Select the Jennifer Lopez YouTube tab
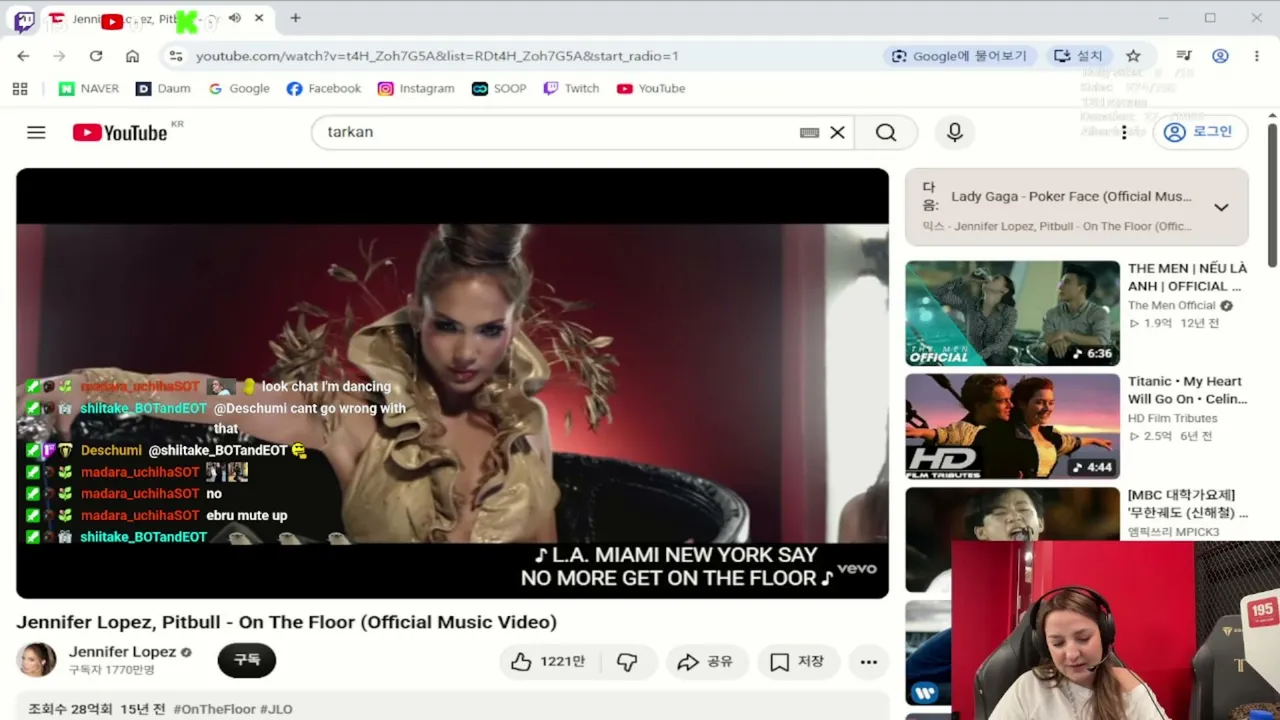The width and height of the screenshot is (1280, 720). 158,19
